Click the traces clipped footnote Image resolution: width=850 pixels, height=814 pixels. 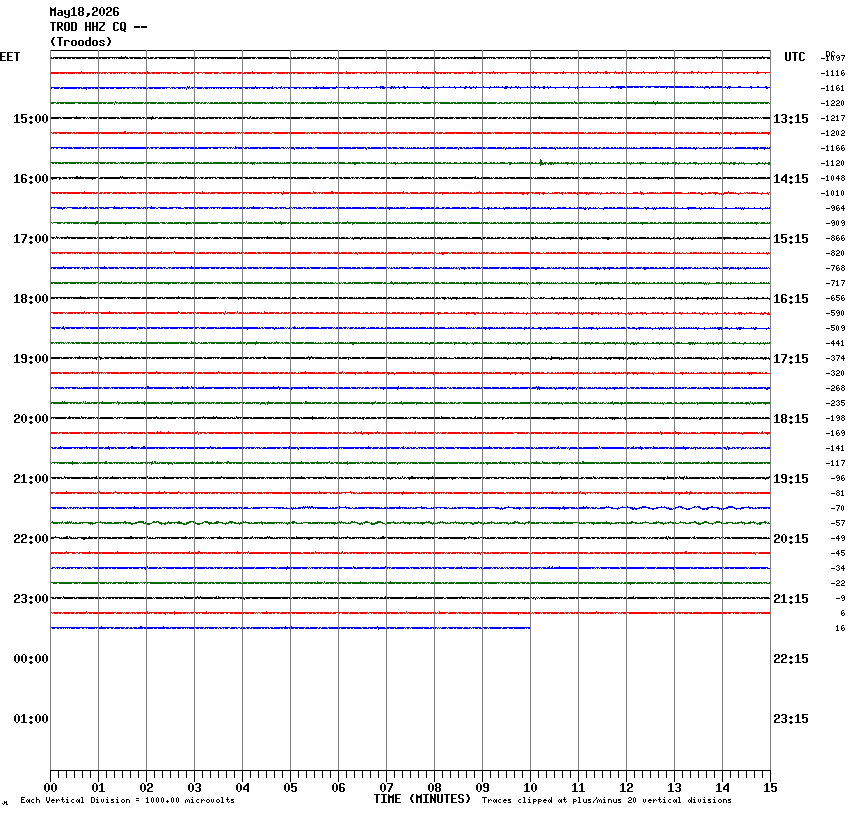(607, 800)
